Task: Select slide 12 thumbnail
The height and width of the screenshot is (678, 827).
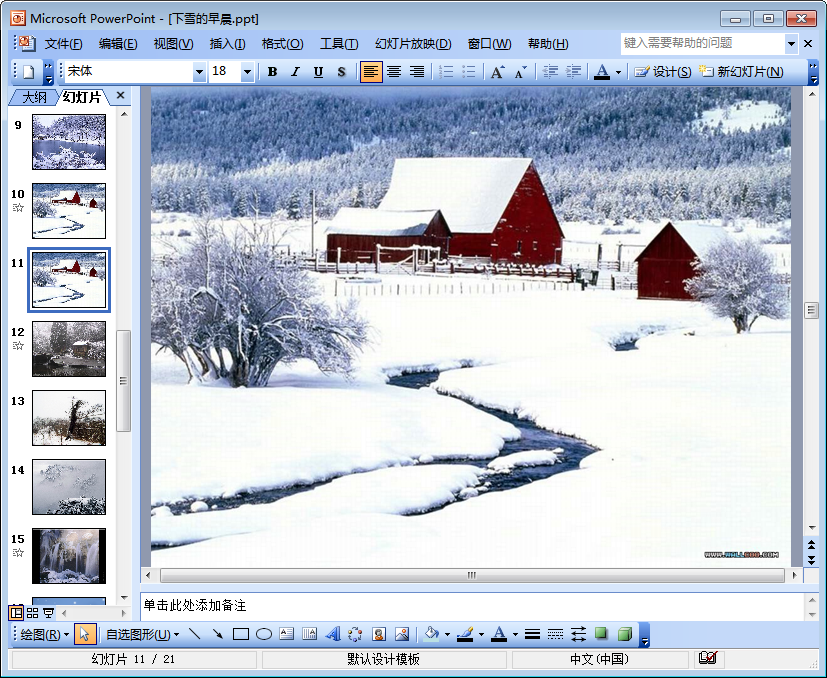Action: pyautogui.click(x=69, y=349)
